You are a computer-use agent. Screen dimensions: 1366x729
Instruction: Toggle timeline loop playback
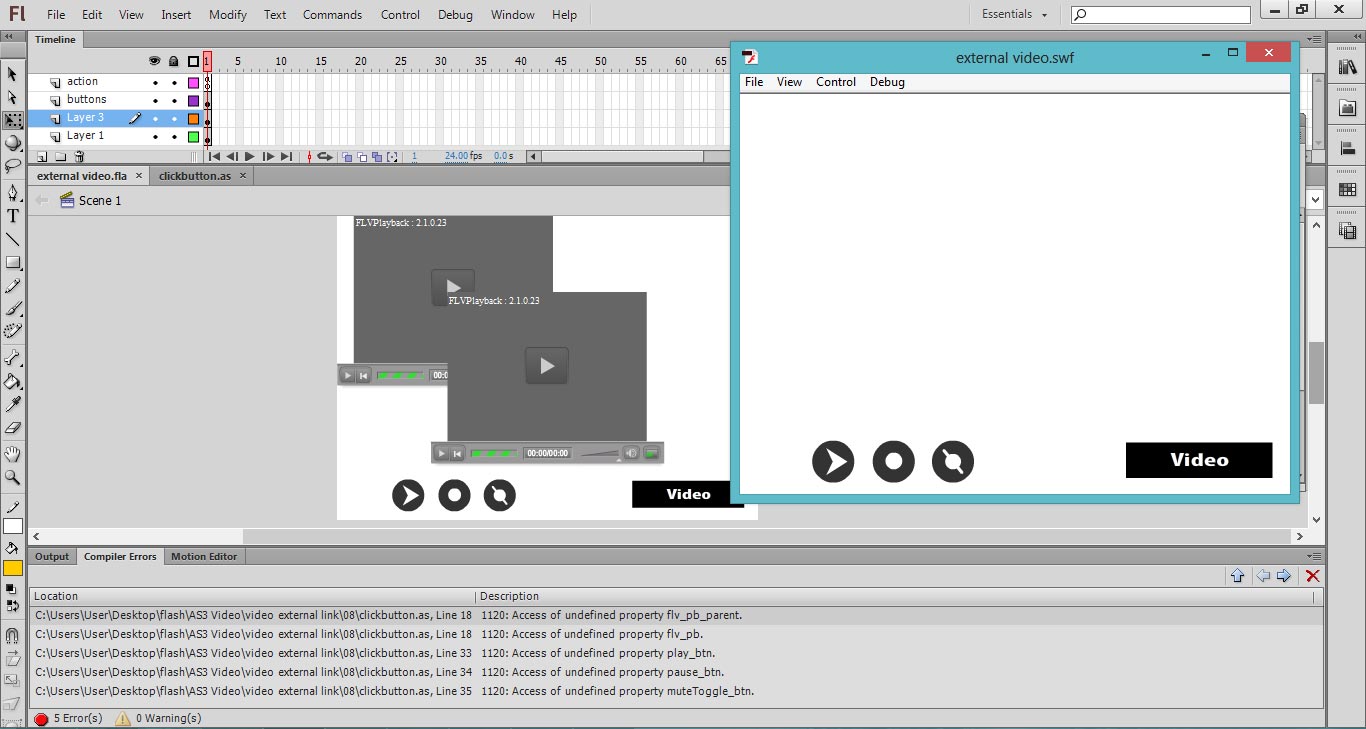pyautogui.click(x=324, y=157)
